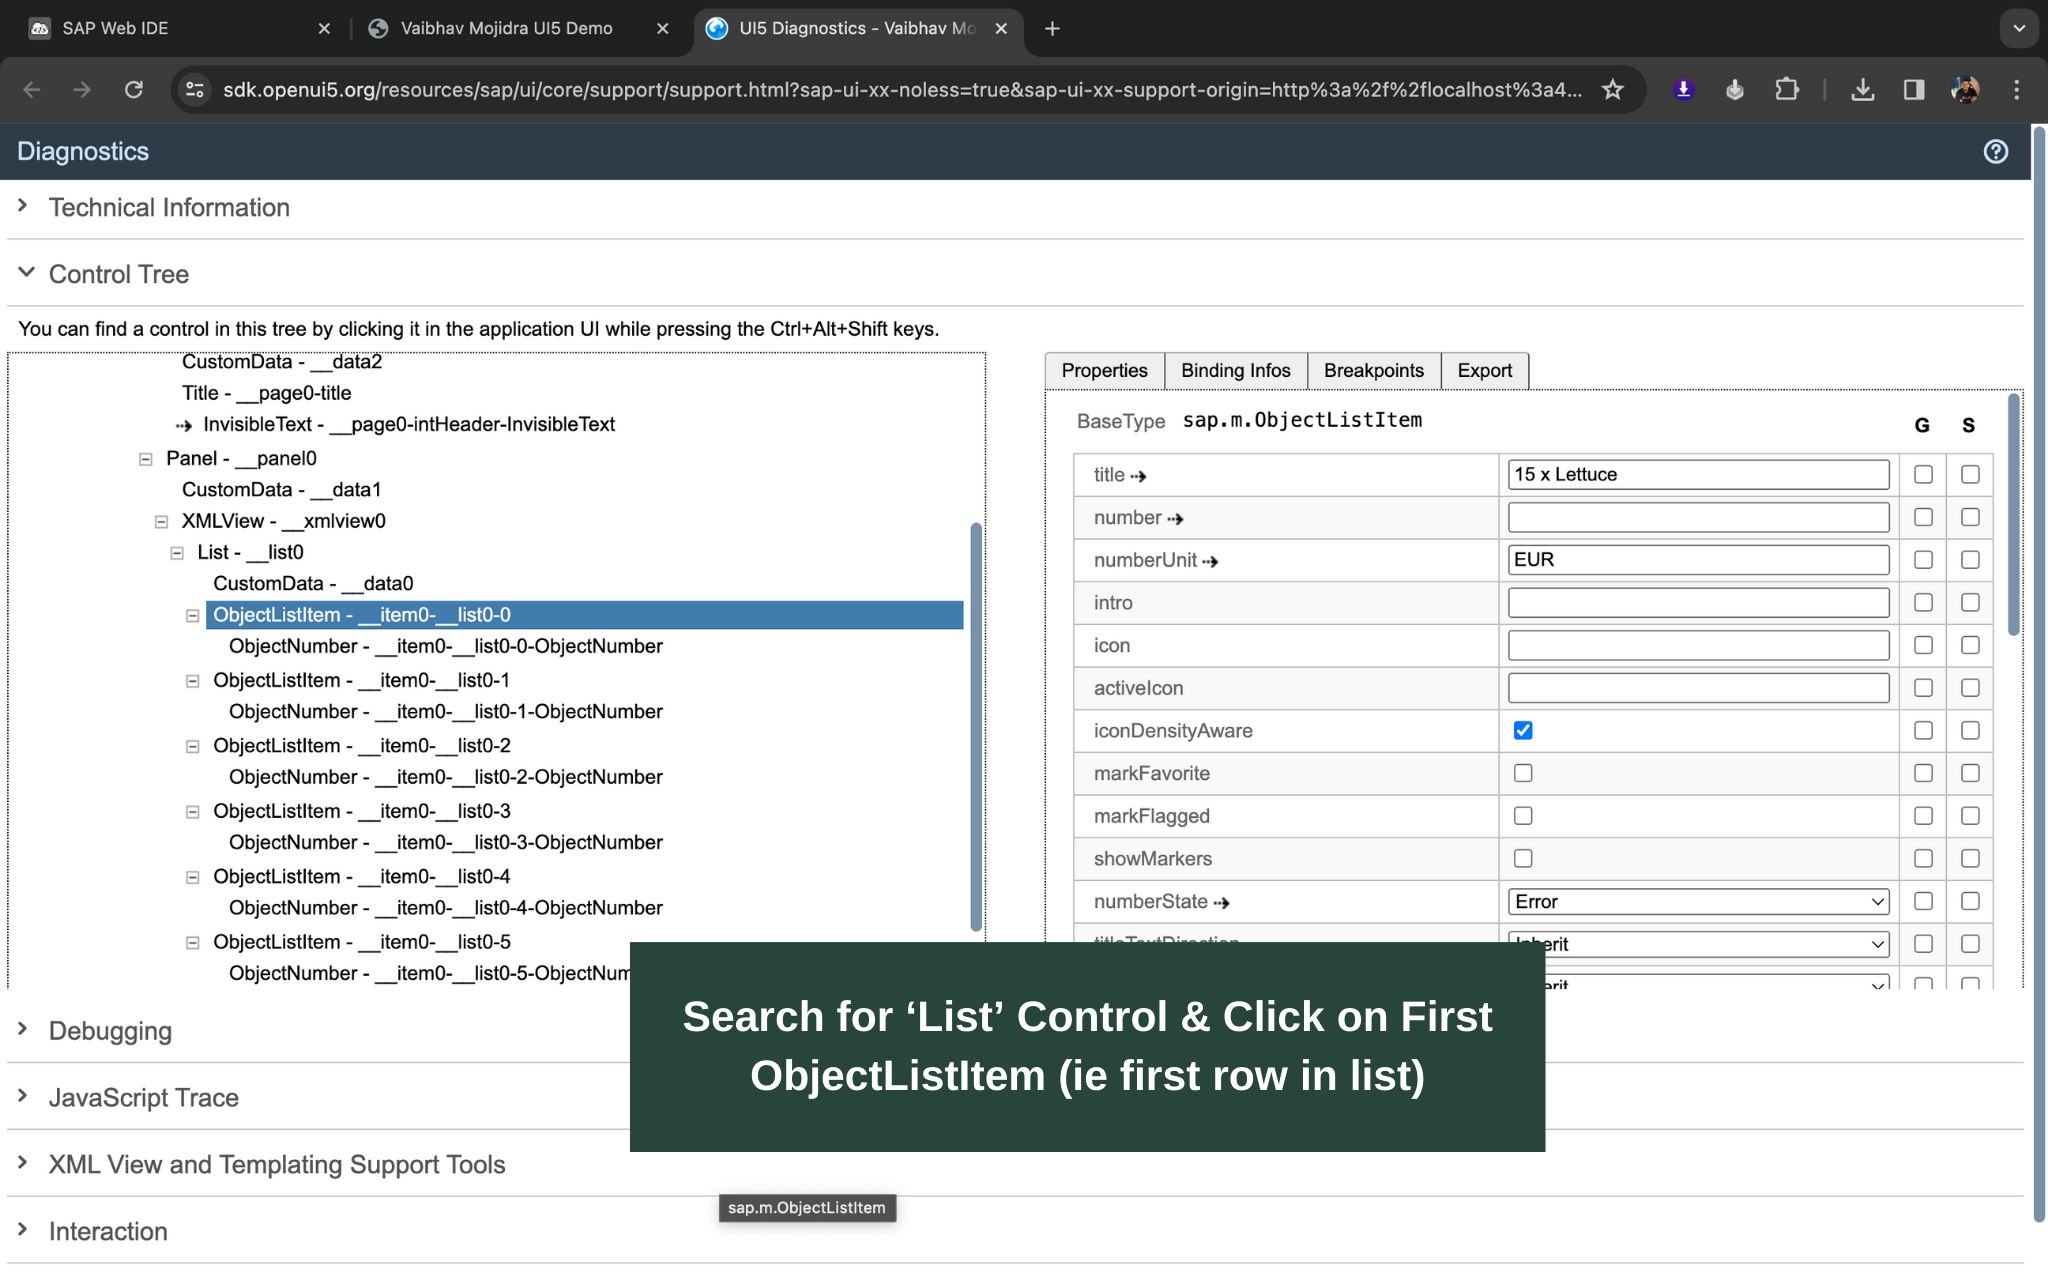Enable the markFavorite property checkbox
Viewport: 2048px width, 1280px height.
click(x=1523, y=773)
